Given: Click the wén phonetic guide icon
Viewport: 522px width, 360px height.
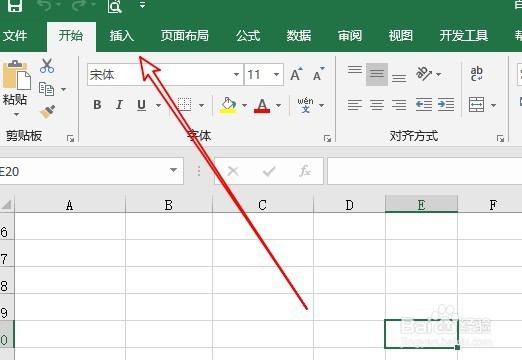Looking at the screenshot, I should (305, 105).
